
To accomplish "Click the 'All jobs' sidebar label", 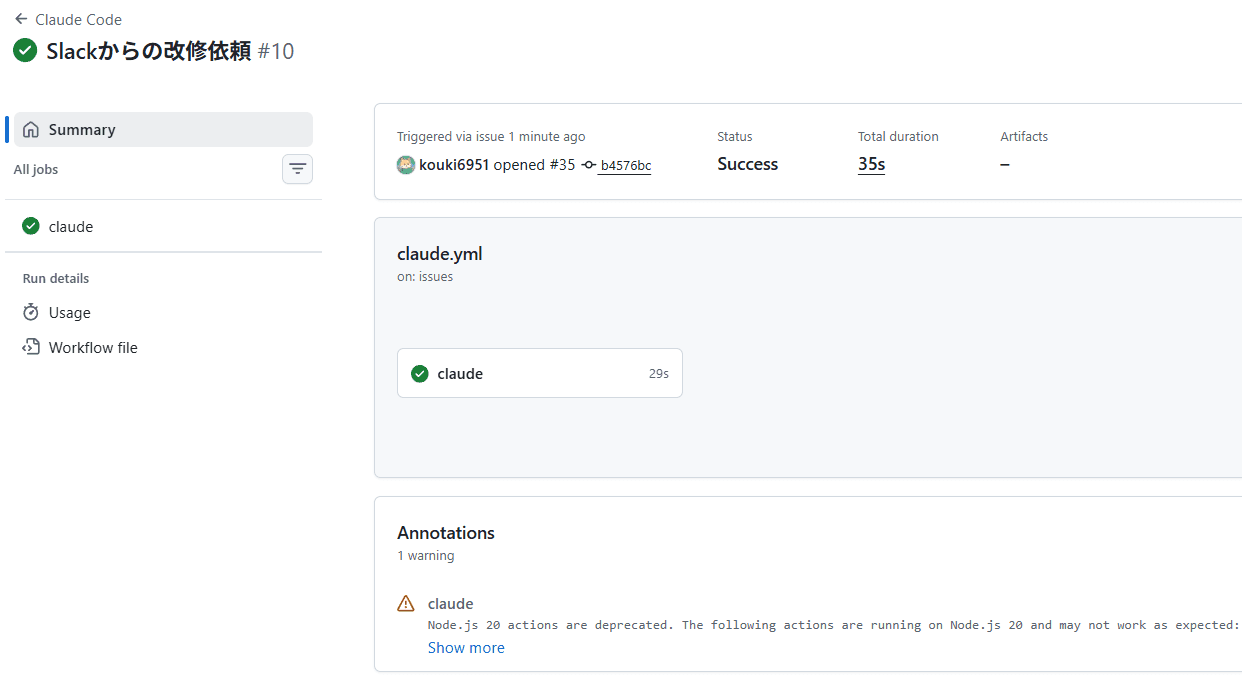I will click(x=36, y=169).
